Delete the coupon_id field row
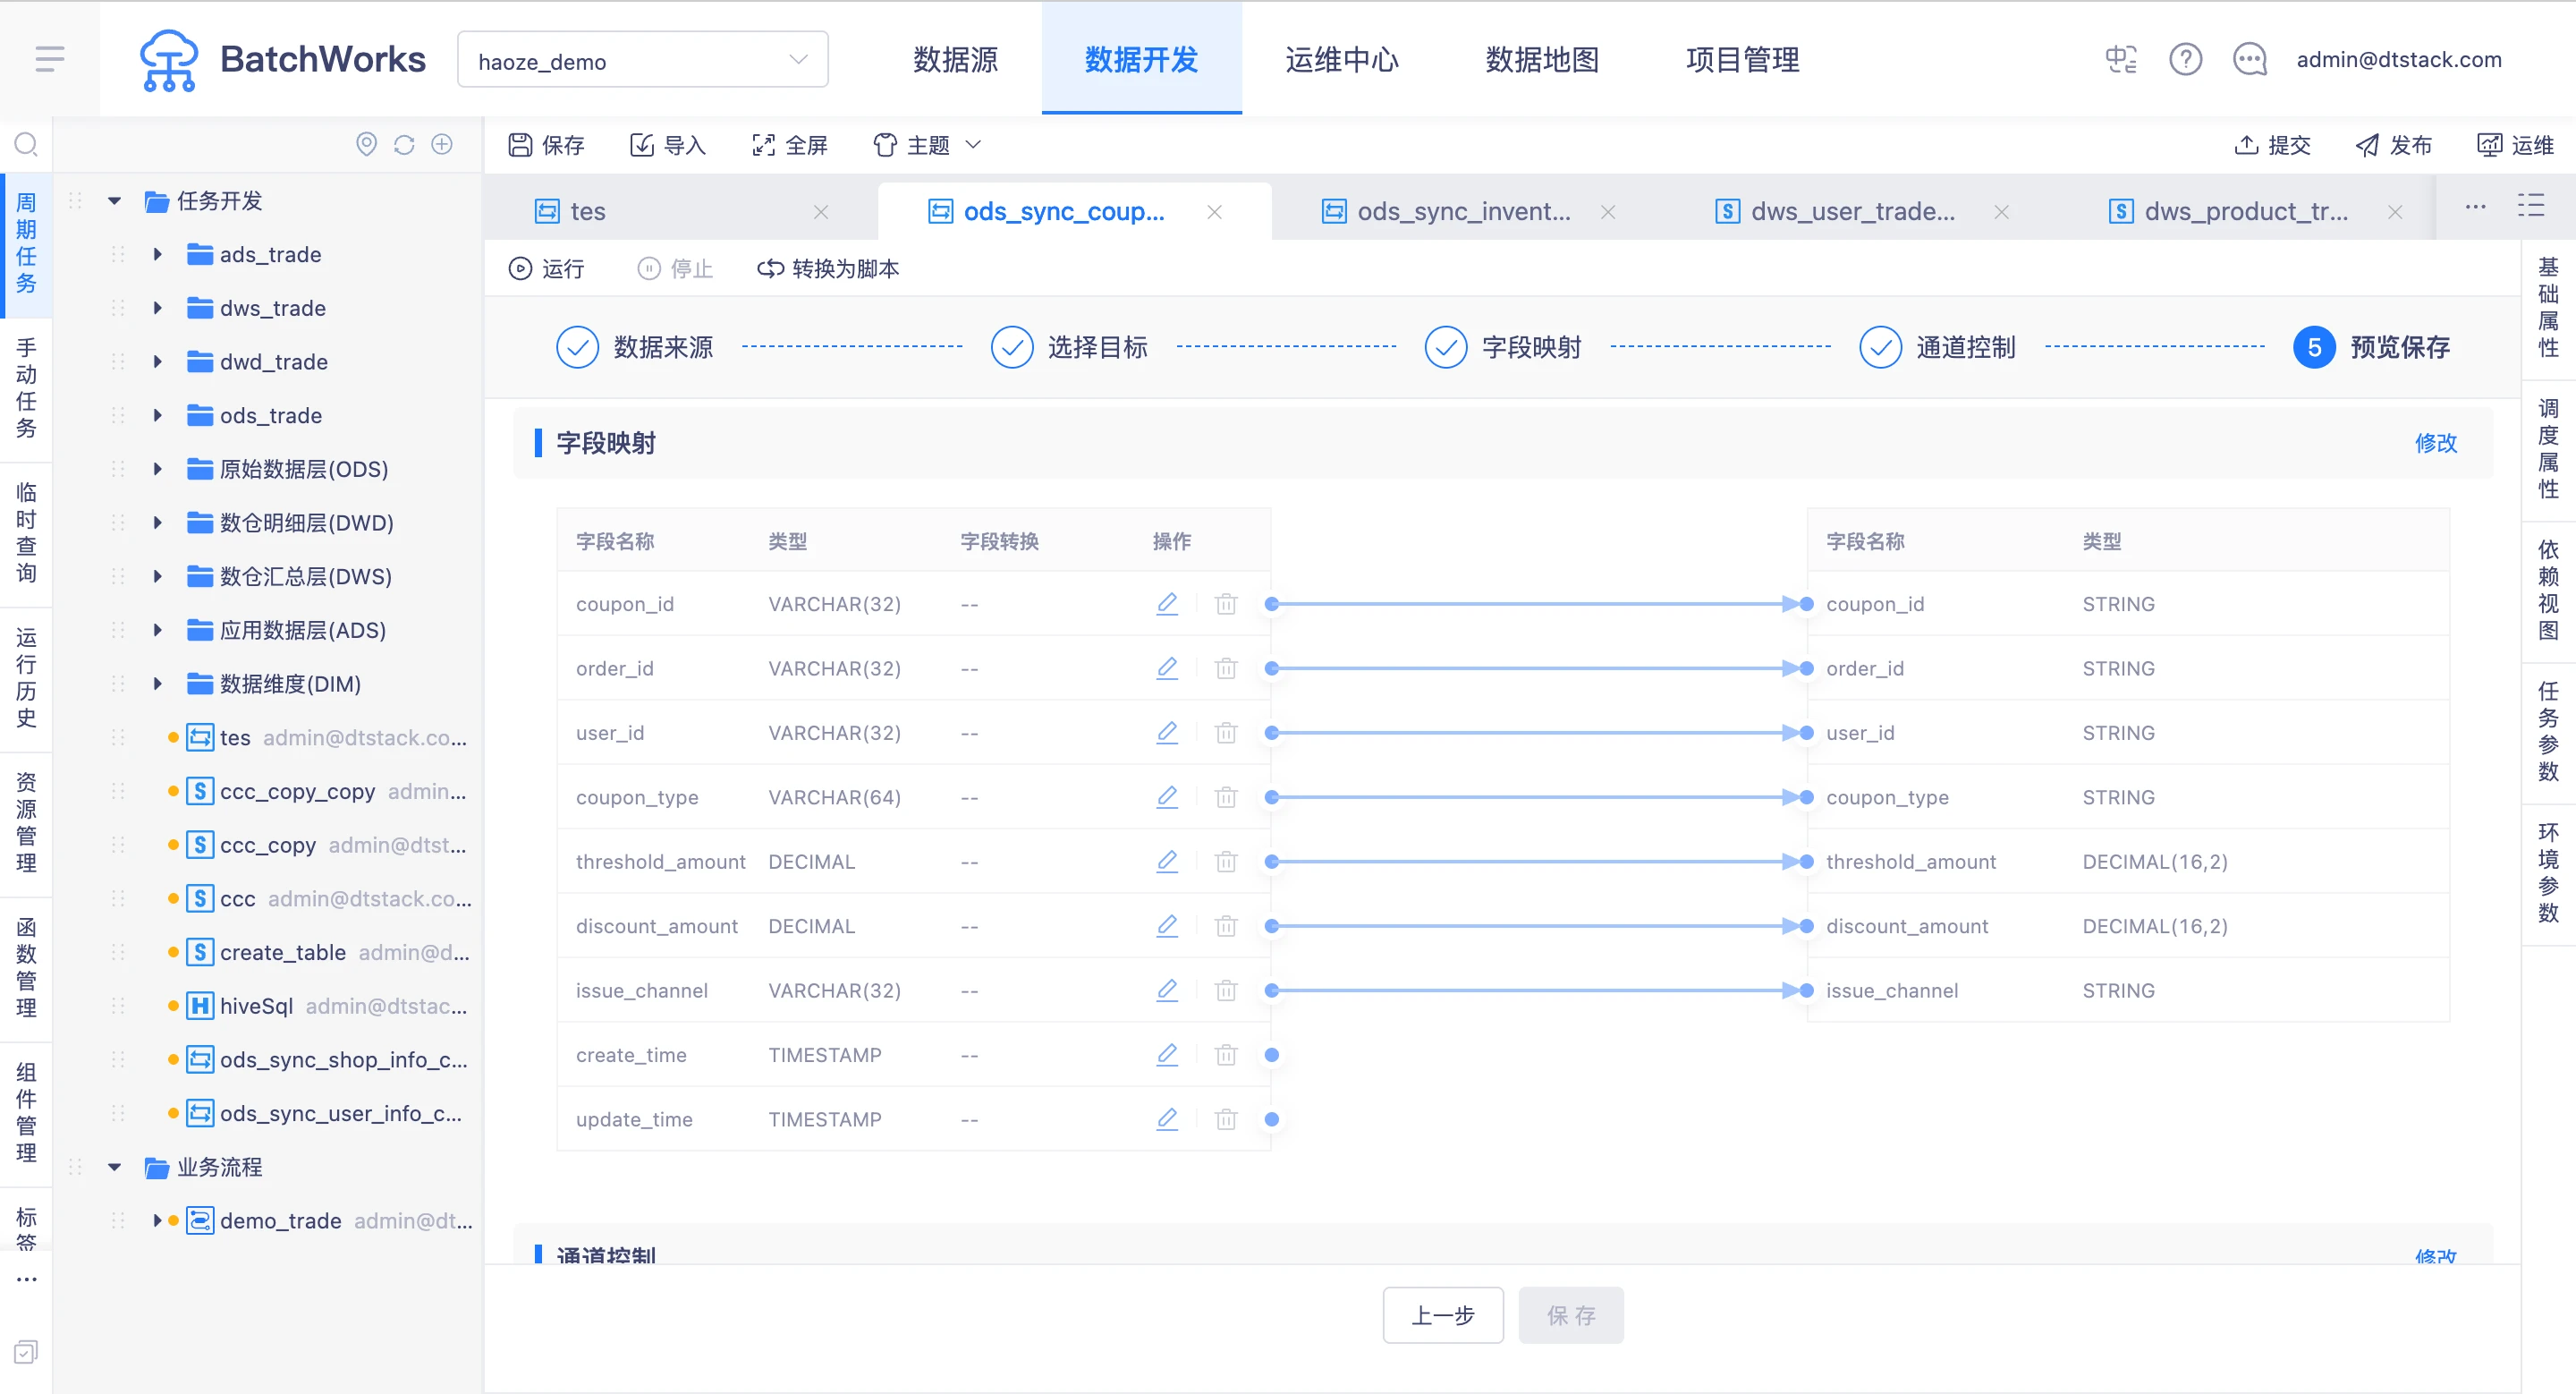2576x1394 pixels. pos(1226,604)
